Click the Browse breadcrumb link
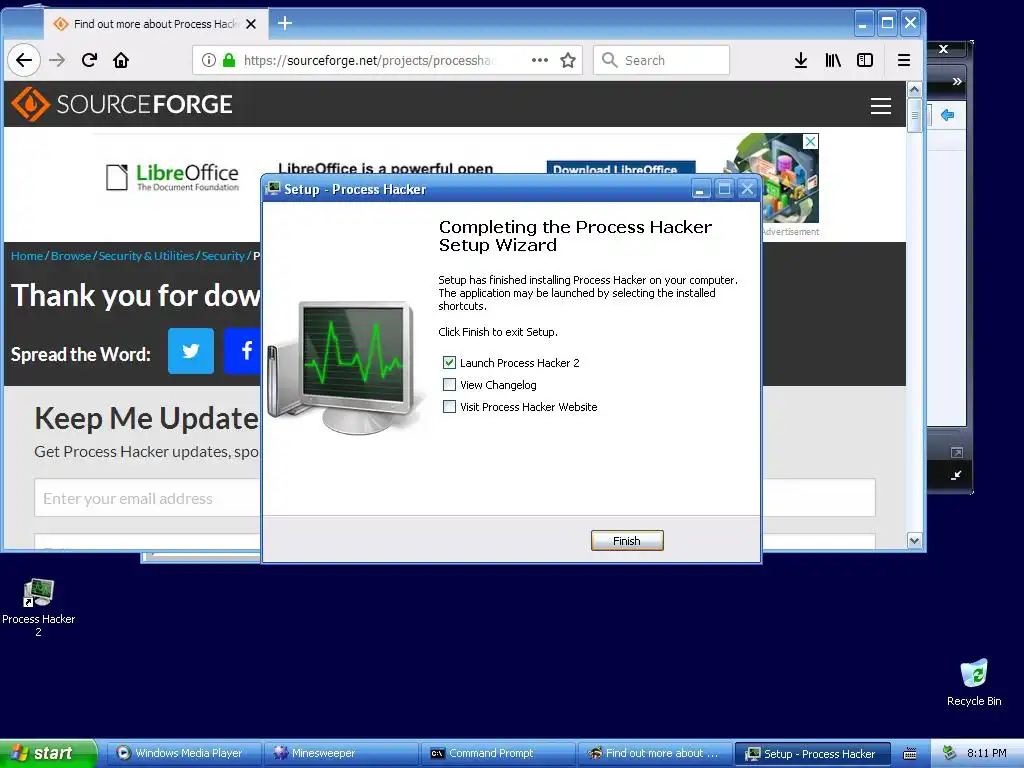The width and height of the screenshot is (1024, 768). pyautogui.click(x=71, y=256)
